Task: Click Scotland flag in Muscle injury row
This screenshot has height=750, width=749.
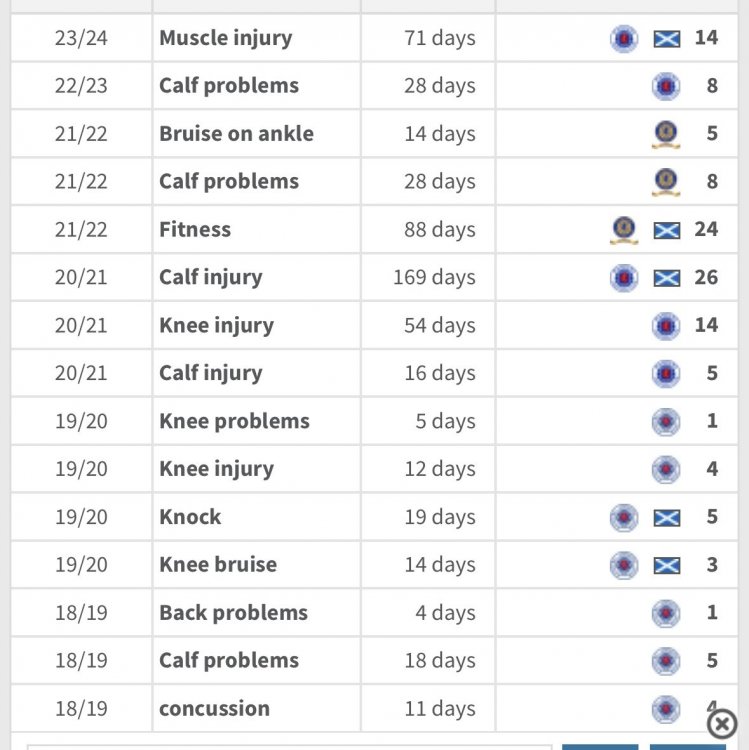Action: pyautogui.click(x=667, y=39)
